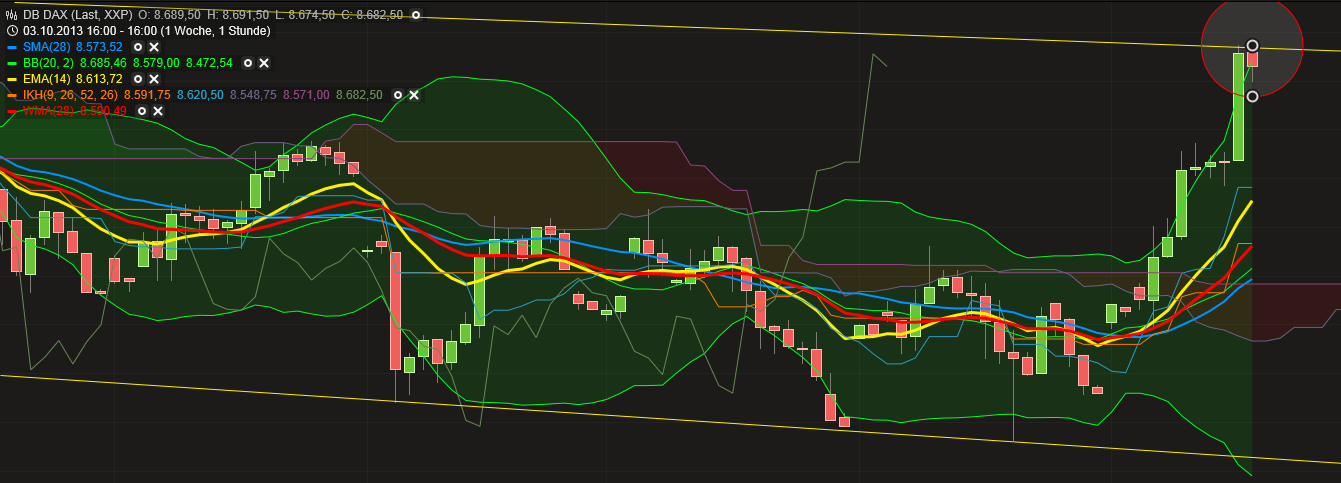This screenshot has width=1341, height=483.
Task: Grab the lower handle of the red circle drawing
Action: pos(1252,96)
